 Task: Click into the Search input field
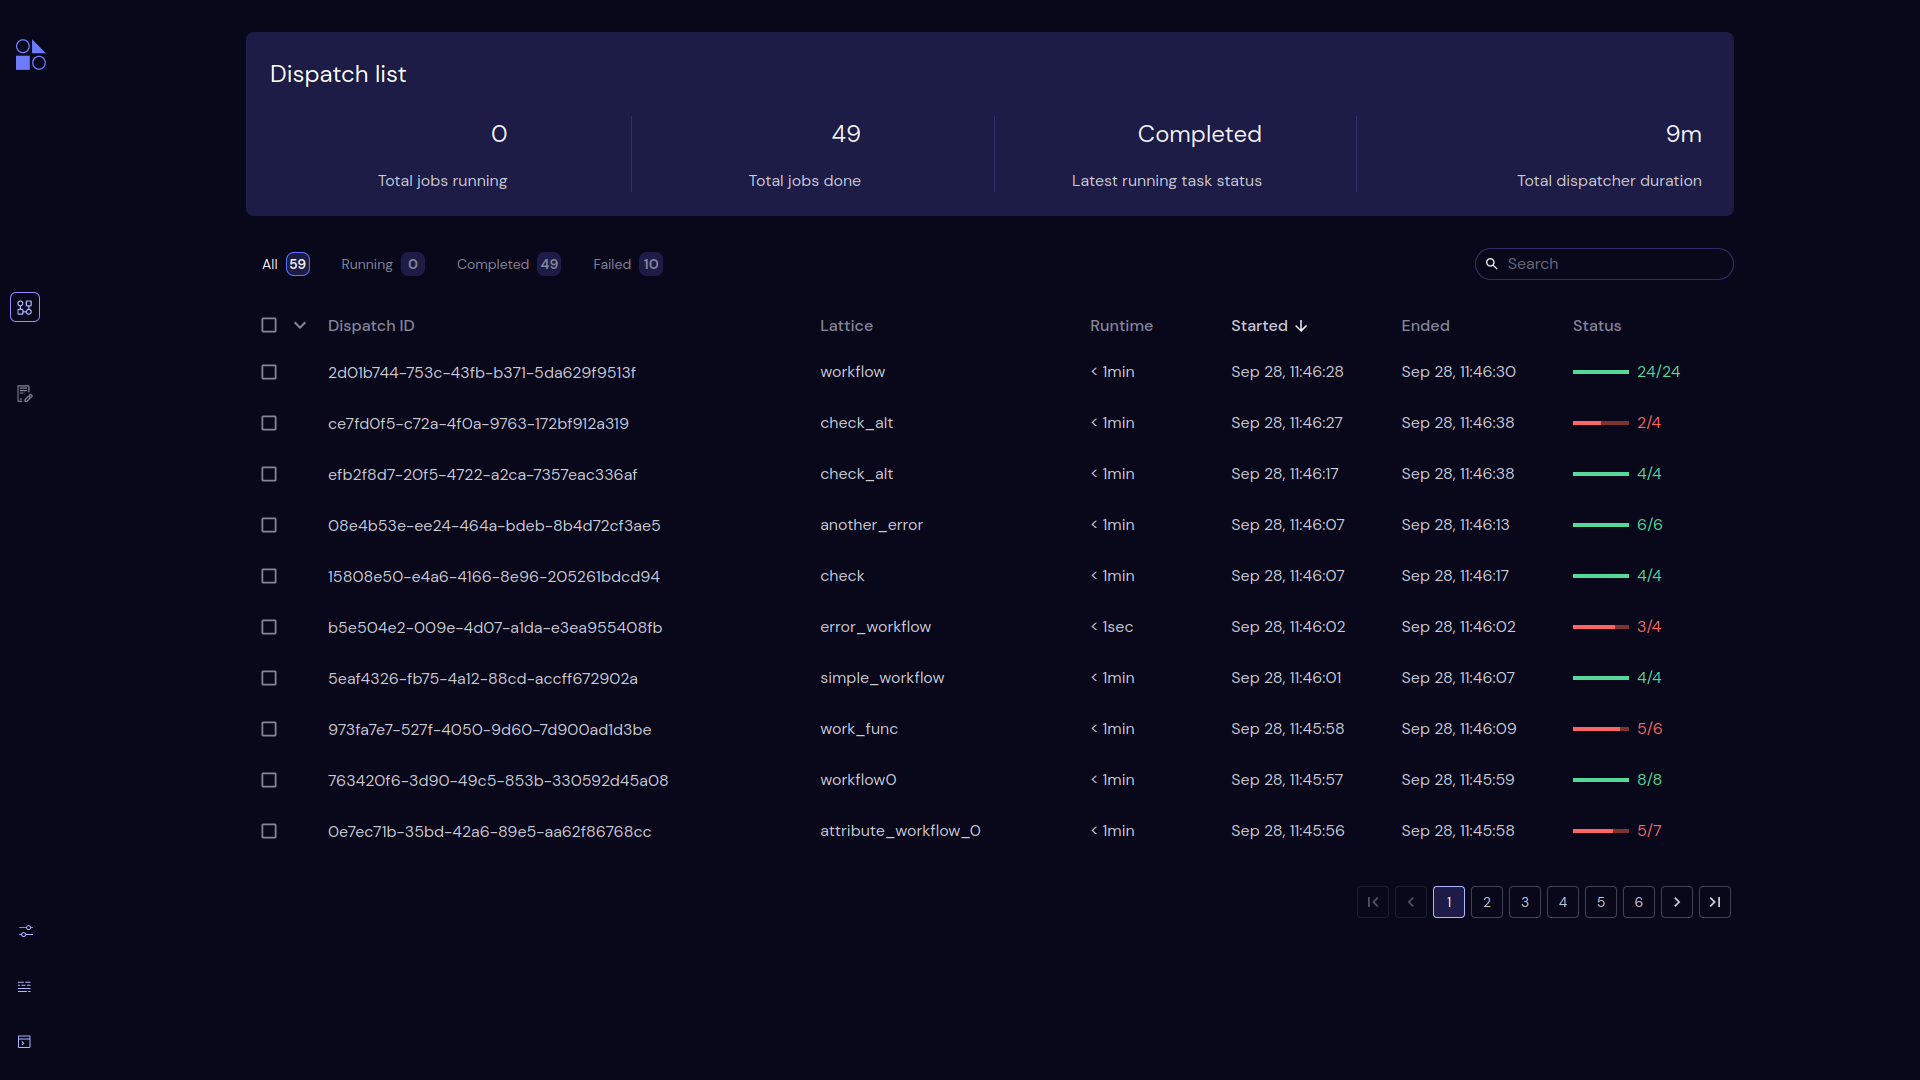coord(1604,264)
